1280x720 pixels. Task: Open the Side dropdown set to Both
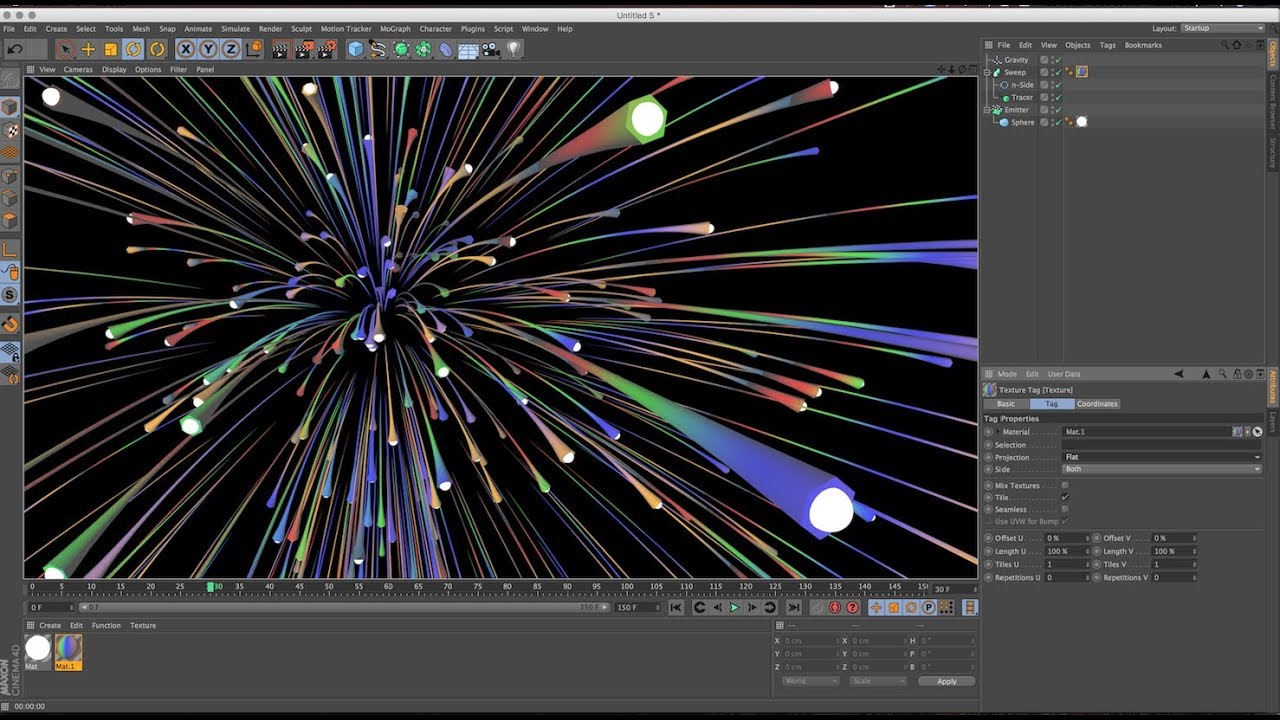pos(1162,469)
